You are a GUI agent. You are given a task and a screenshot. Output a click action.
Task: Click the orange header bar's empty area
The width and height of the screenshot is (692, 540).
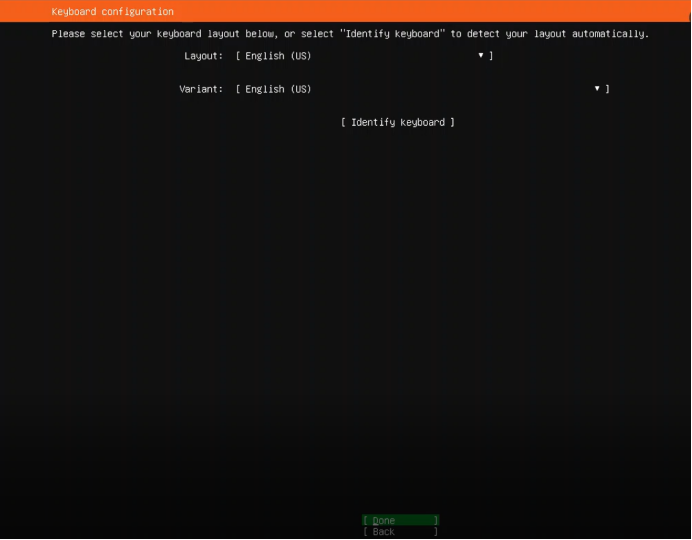[450, 12]
